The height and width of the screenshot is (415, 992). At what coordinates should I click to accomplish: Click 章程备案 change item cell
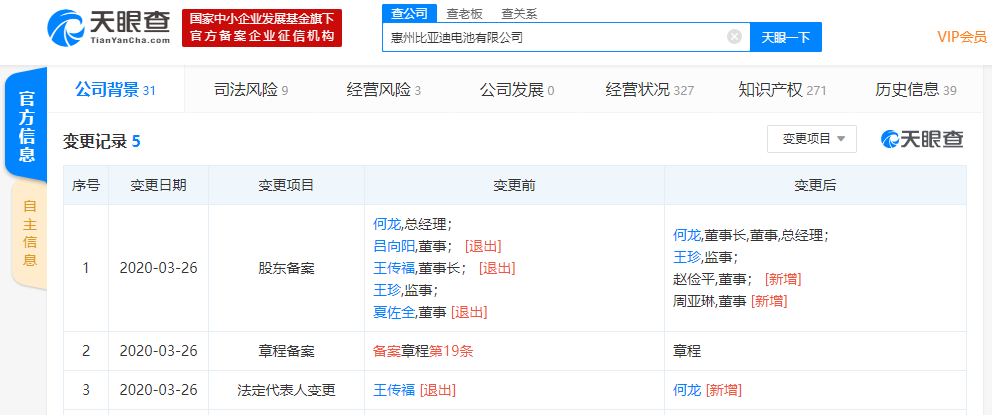286,350
